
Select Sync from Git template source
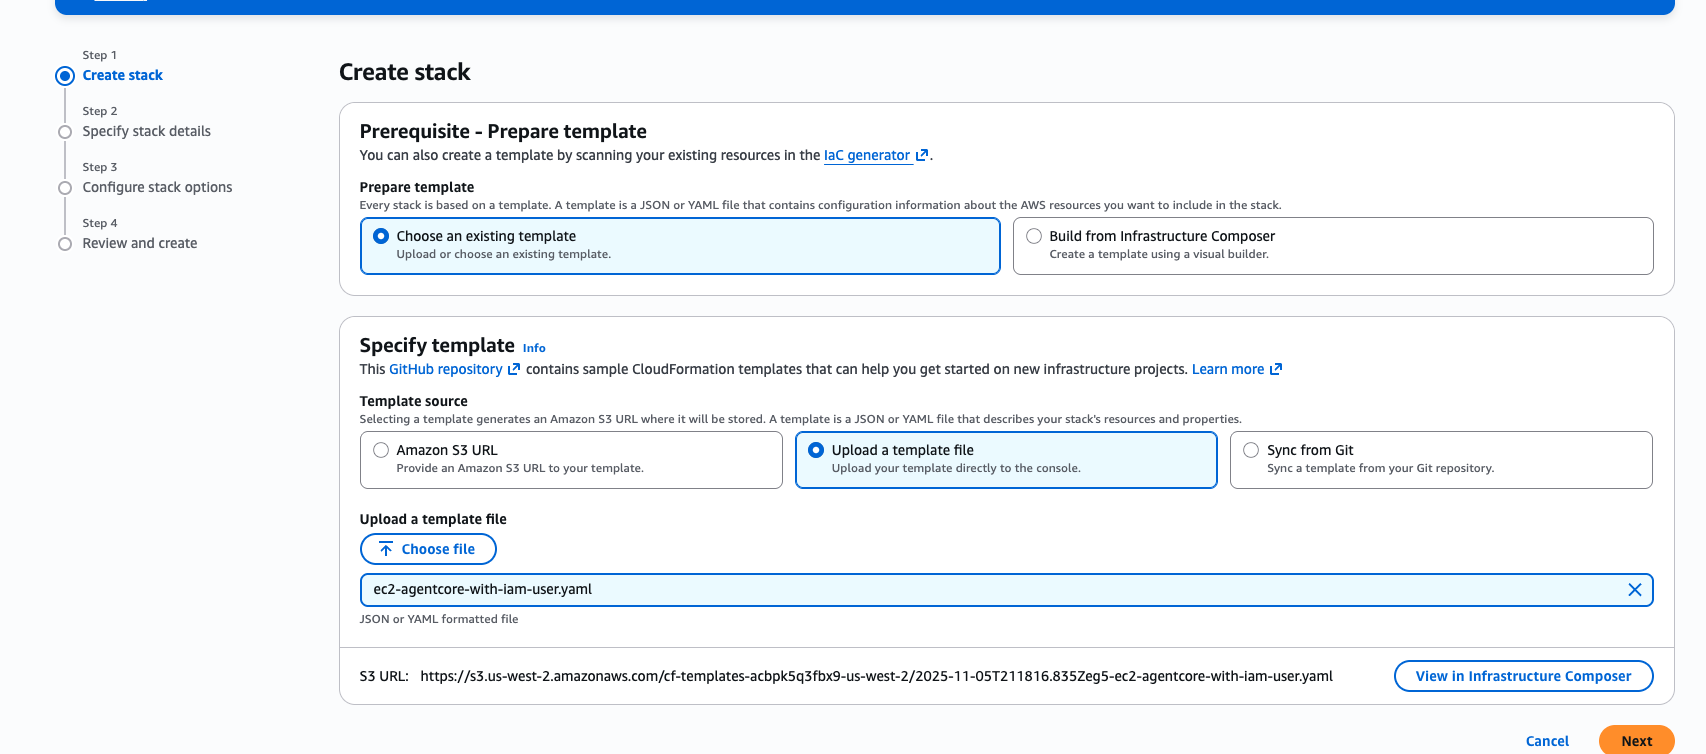click(x=1251, y=450)
